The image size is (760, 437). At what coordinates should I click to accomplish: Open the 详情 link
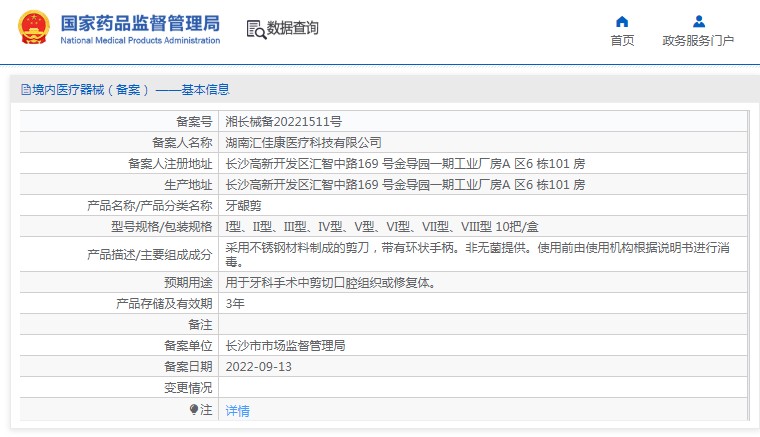(x=238, y=411)
